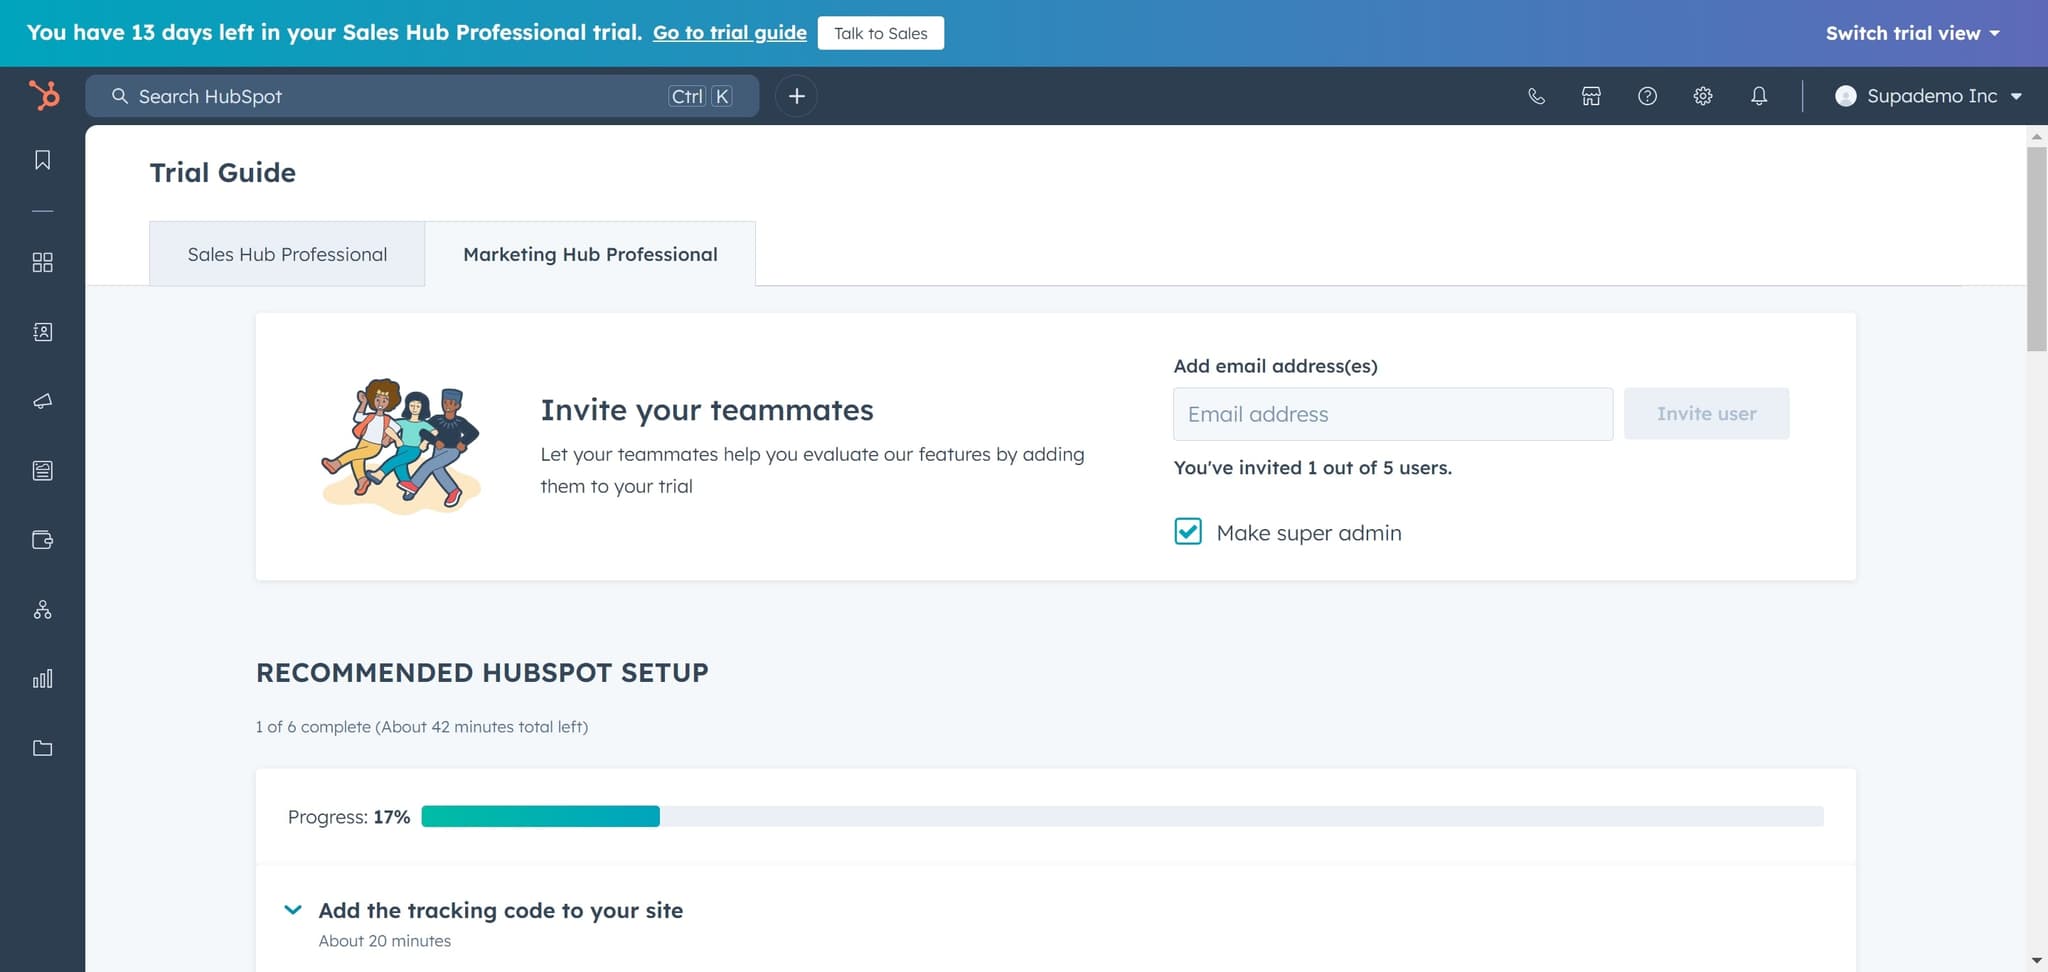Open the Bookmarks sidebar icon
2048x972 pixels.
tap(42, 159)
